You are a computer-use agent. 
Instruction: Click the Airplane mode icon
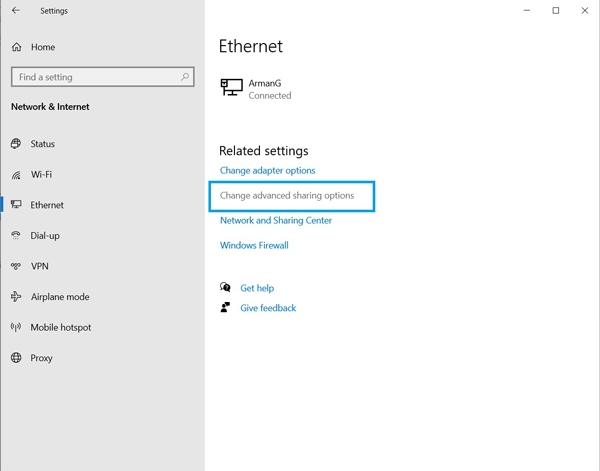[x=16, y=297]
